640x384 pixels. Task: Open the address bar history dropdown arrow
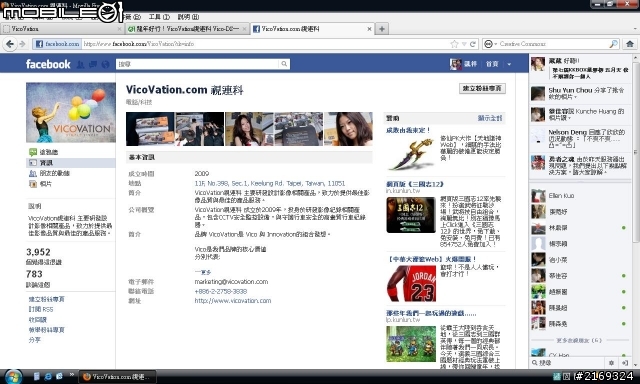coord(464,44)
